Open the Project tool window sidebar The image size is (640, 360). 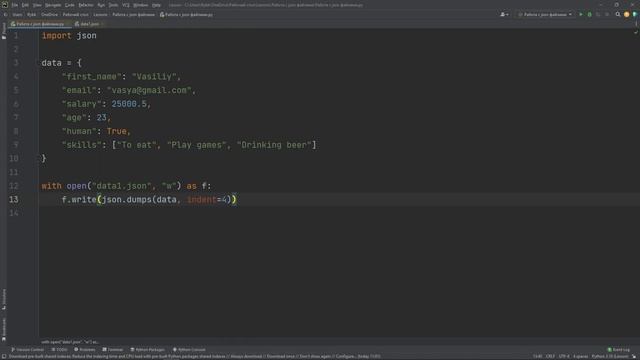(x=4, y=31)
